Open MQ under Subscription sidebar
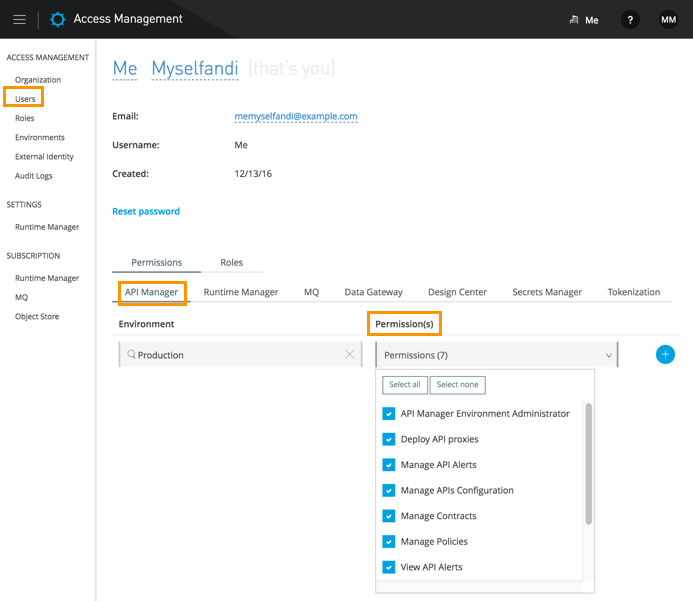This screenshot has height=601, width=693. point(21,297)
